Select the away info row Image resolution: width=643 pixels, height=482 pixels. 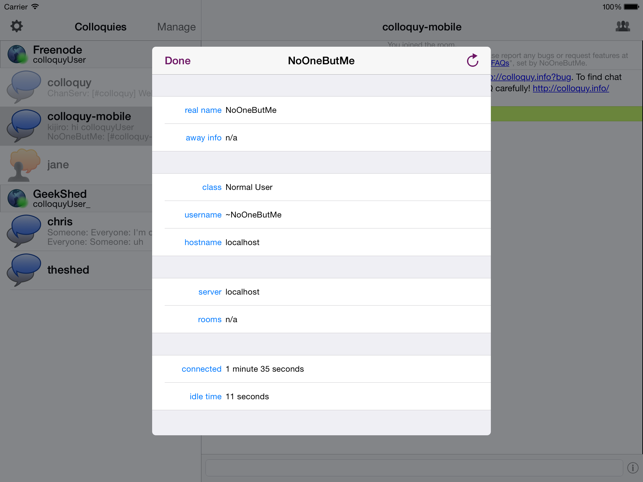tap(321, 137)
